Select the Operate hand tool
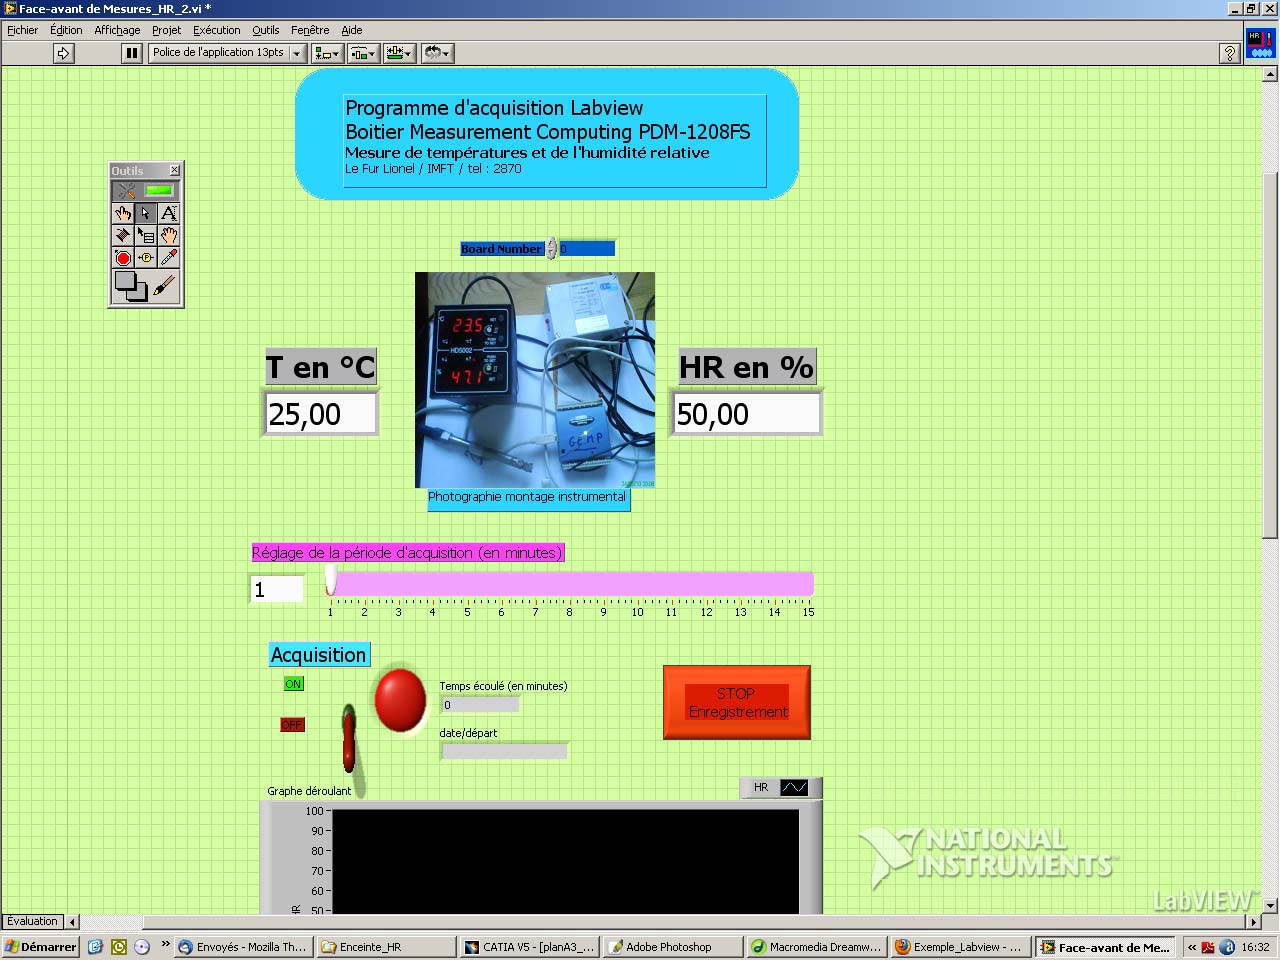Image resolution: width=1280 pixels, height=960 pixels. coord(123,213)
